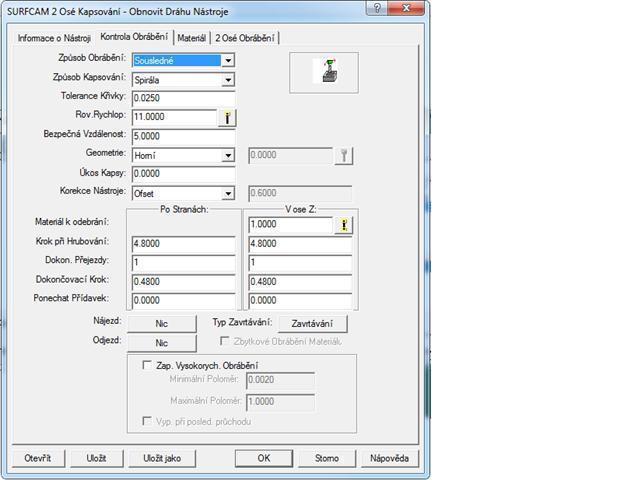
Task: Enable Zap. Vysokorych. Obrábění checkbox
Action: tap(147, 365)
